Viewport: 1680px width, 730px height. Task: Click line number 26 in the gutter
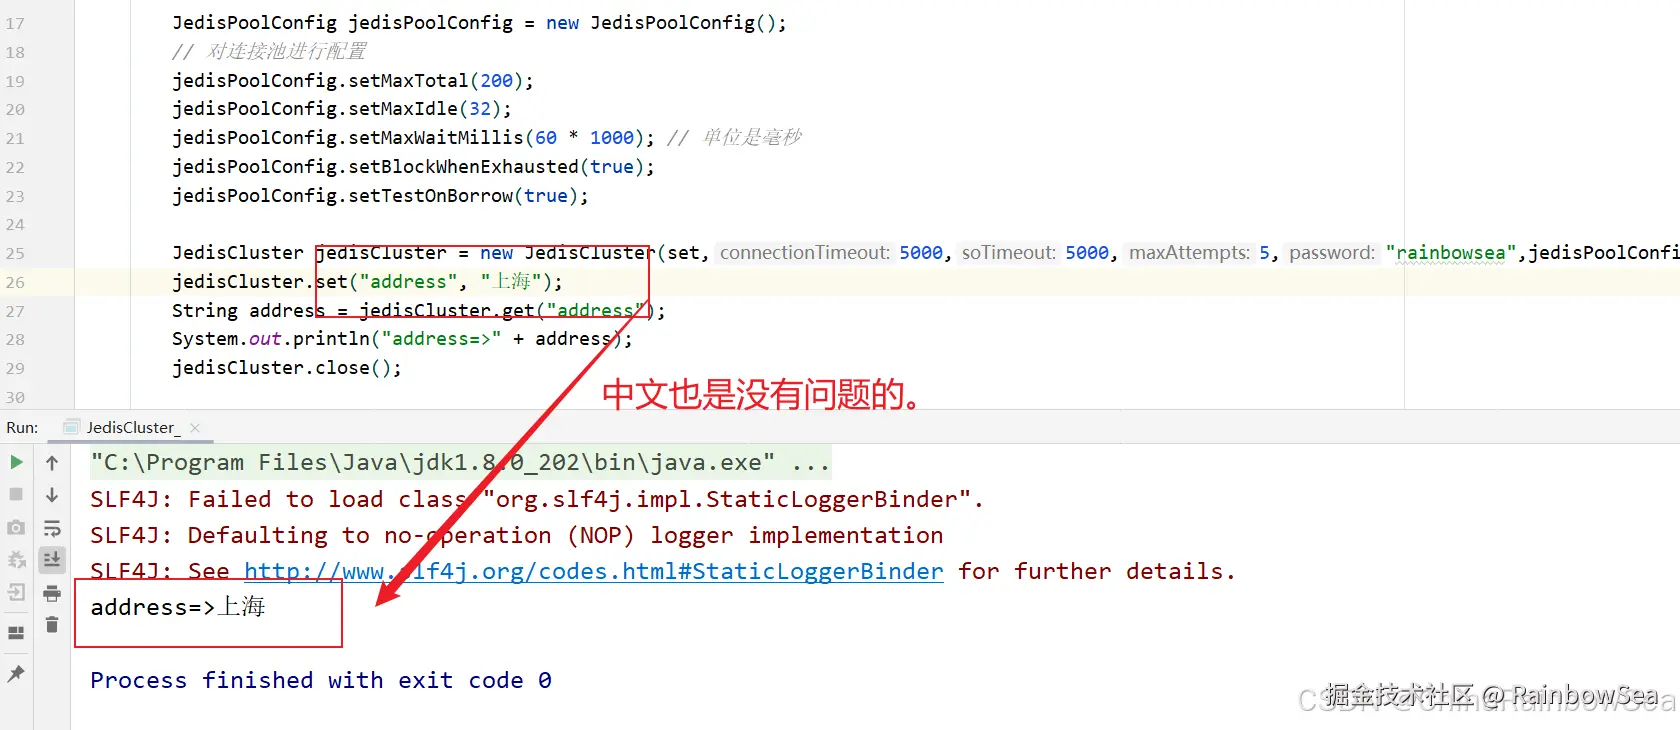click(15, 282)
